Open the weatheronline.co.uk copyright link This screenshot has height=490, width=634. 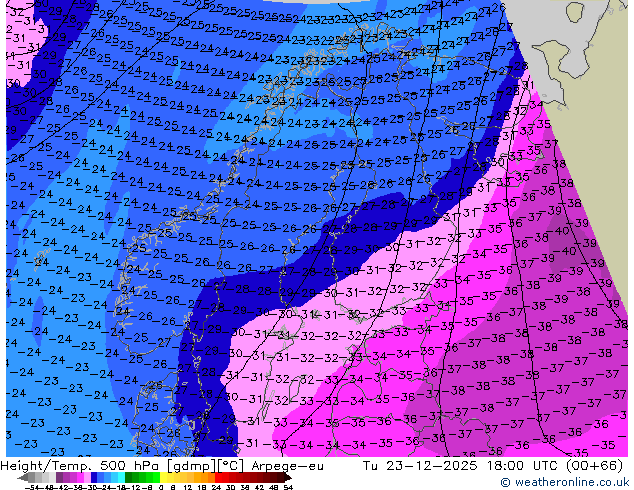pos(564,482)
